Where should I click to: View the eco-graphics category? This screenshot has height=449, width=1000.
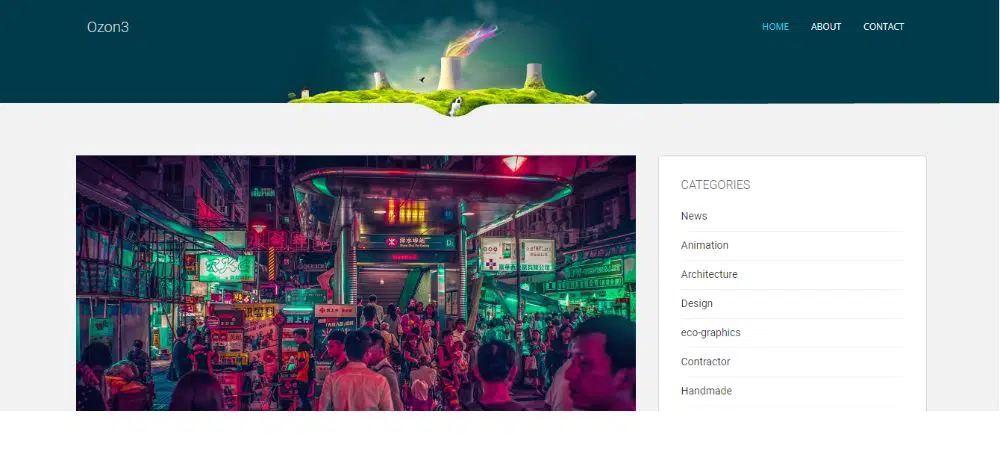tap(710, 332)
